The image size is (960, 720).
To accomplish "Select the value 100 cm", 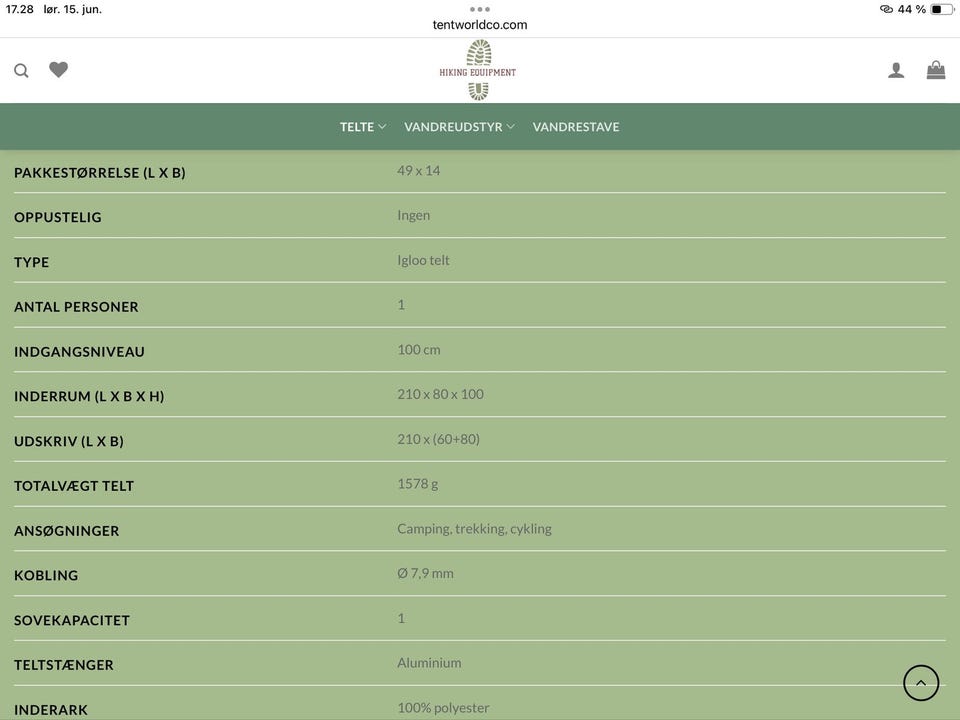I will coord(419,350).
